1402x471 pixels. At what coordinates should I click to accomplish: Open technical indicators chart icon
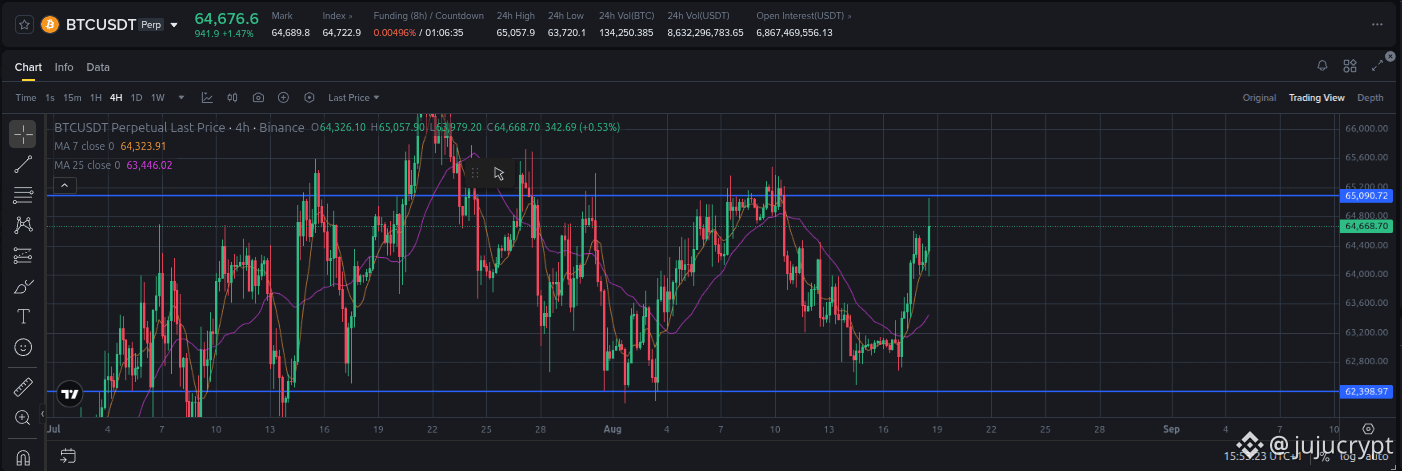coord(207,97)
